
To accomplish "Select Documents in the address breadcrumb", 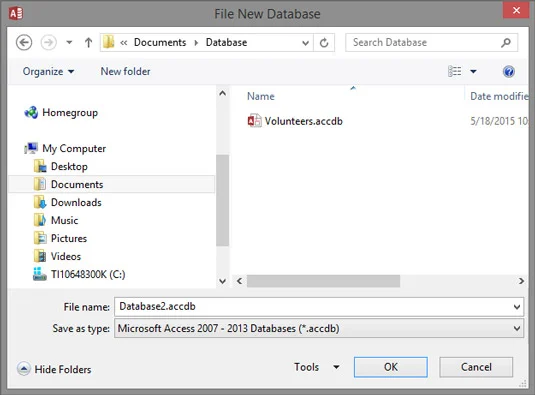I will (x=160, y=42).
